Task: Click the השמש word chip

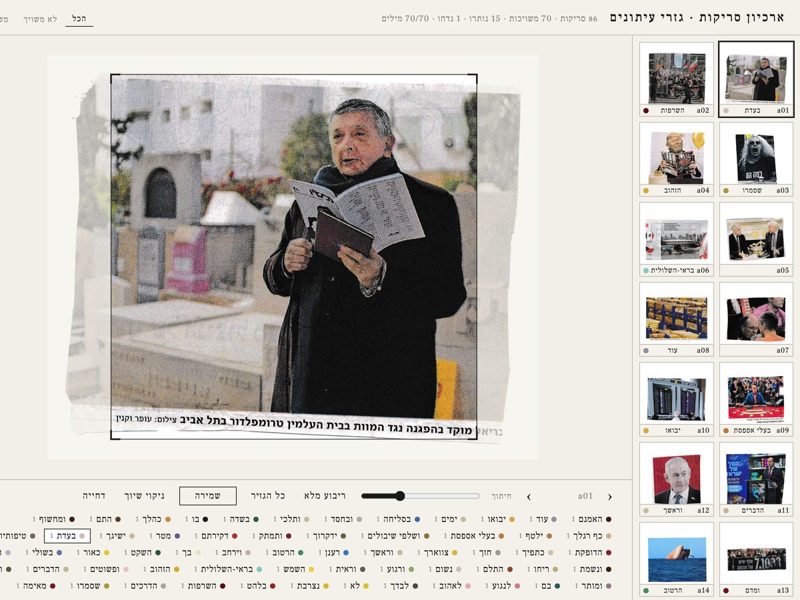Action: [x=296, y=569]
